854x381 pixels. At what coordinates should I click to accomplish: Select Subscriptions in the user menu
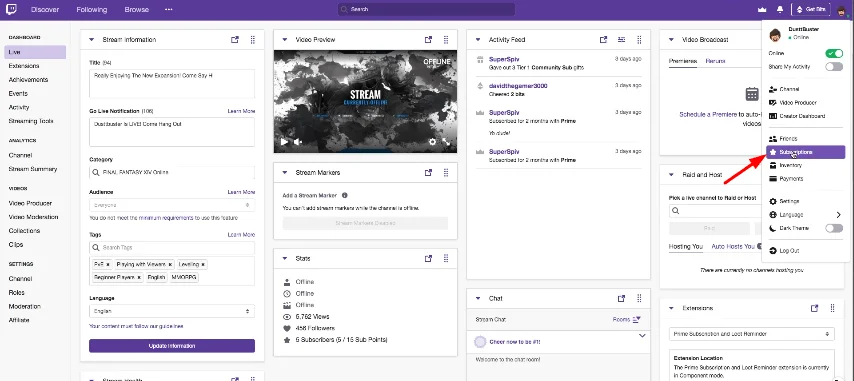coord(805,152)
